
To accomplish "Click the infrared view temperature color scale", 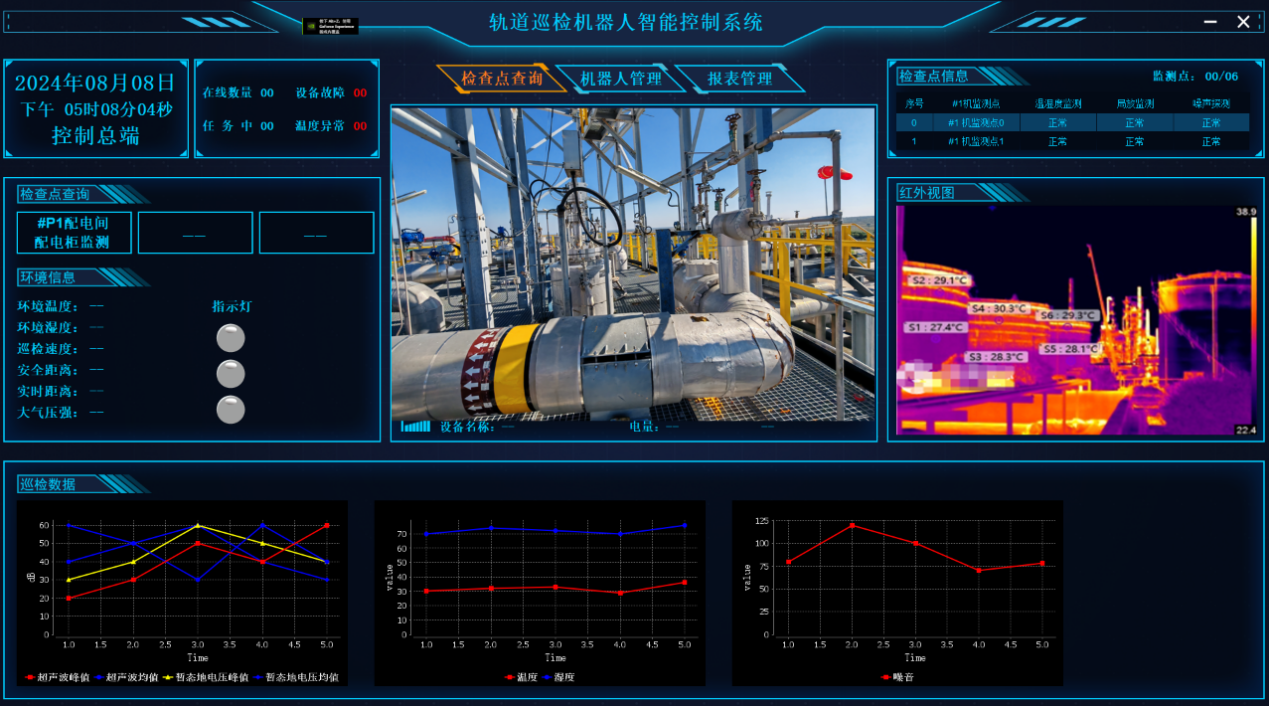I will (1252, 320).
